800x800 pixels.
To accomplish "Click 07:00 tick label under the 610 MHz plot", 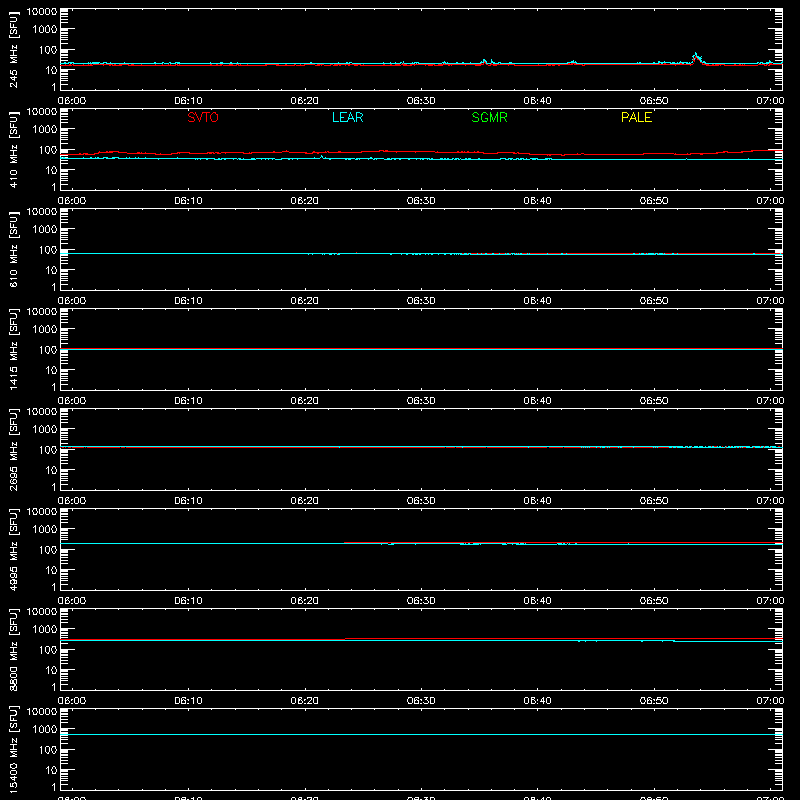I will click(770, 301).
